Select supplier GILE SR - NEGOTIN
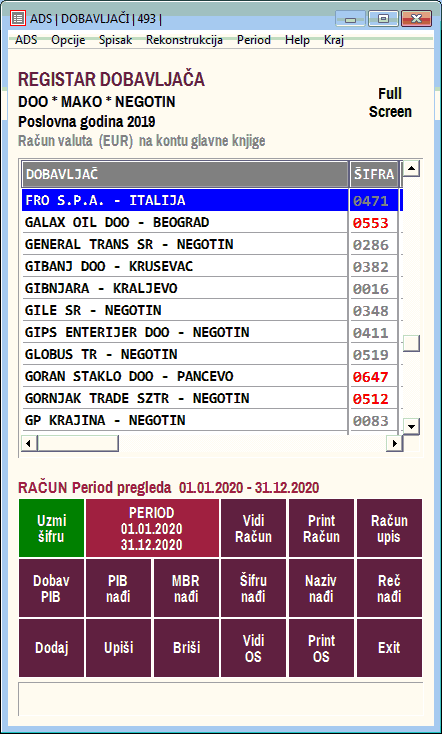The height and width of the screenshot is (734, 442). [185, 310]
